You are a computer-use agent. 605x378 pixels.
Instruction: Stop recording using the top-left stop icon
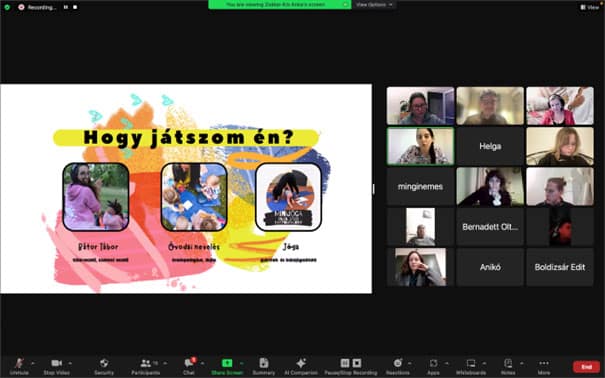click(x=75, y=7)
